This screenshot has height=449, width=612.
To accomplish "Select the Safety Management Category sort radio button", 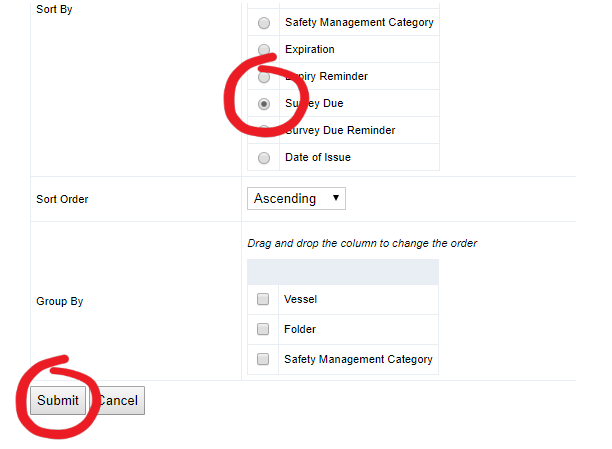I will click(x=264, y=23).
